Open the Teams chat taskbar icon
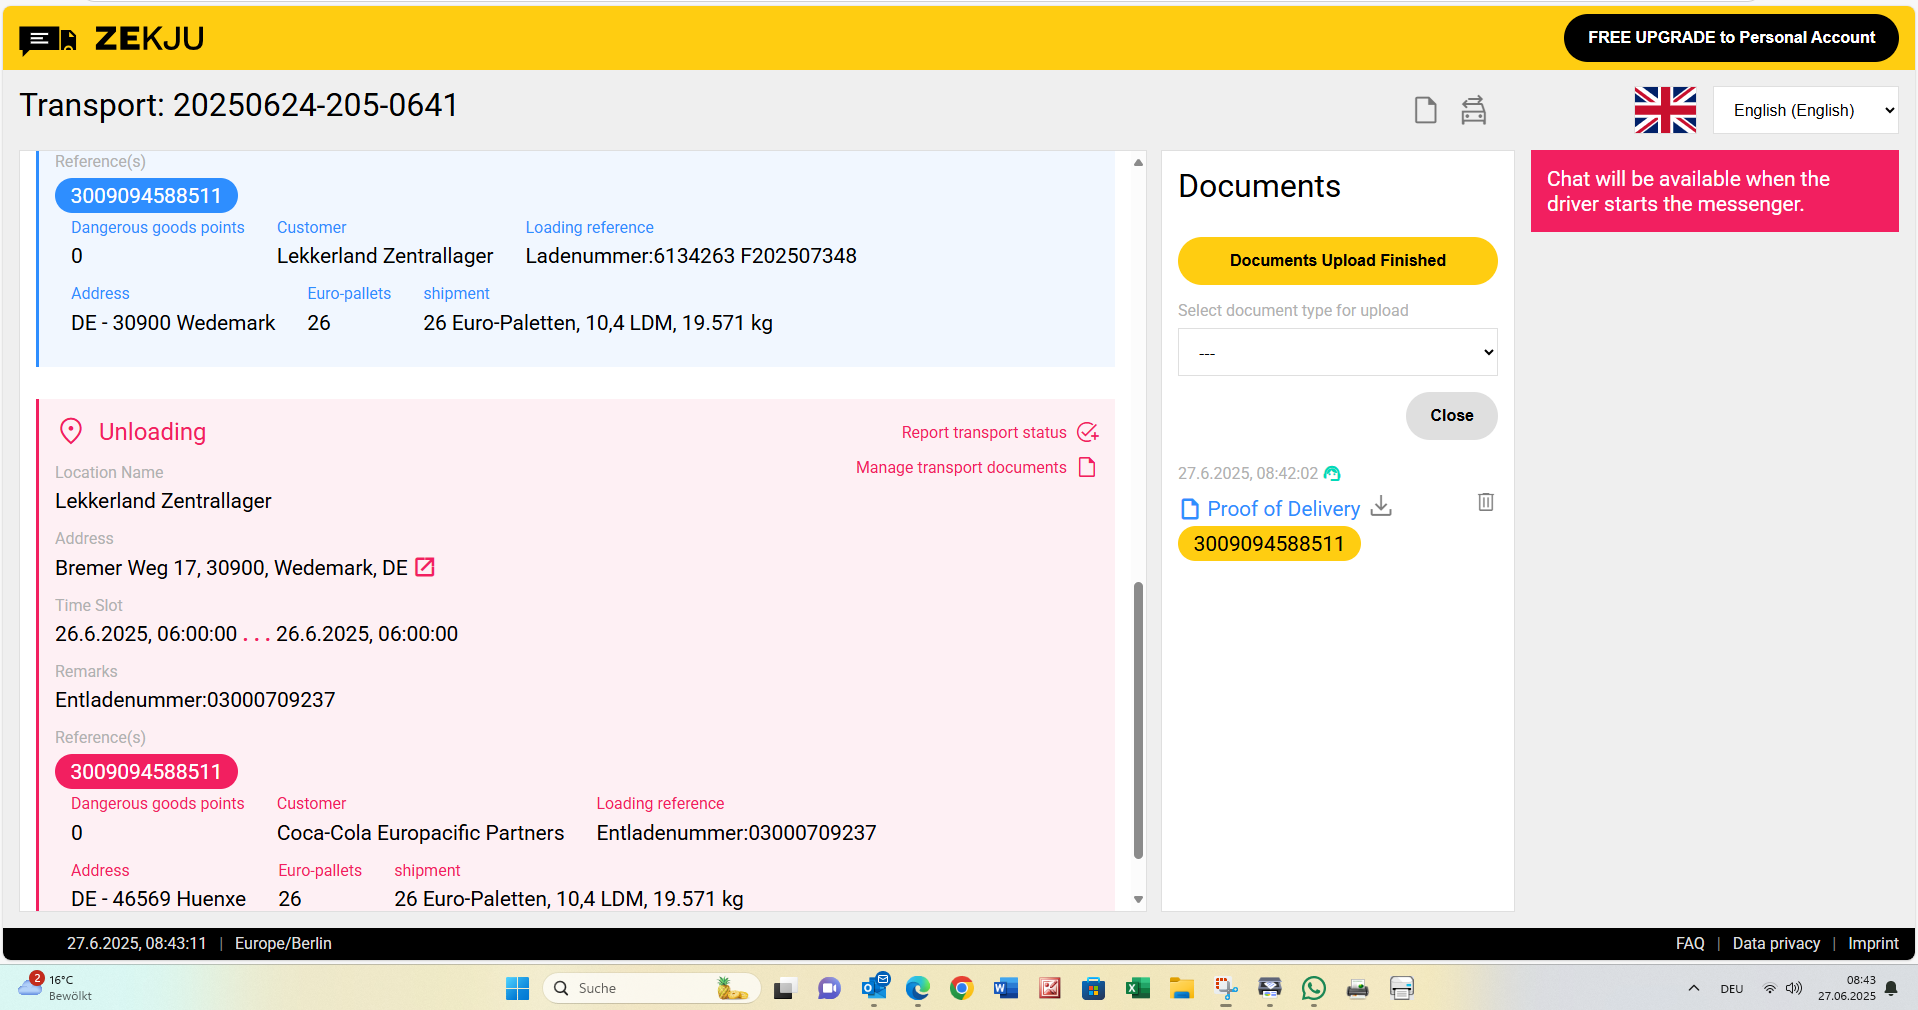1918x1010 pixels. click(x=829, y=988)
